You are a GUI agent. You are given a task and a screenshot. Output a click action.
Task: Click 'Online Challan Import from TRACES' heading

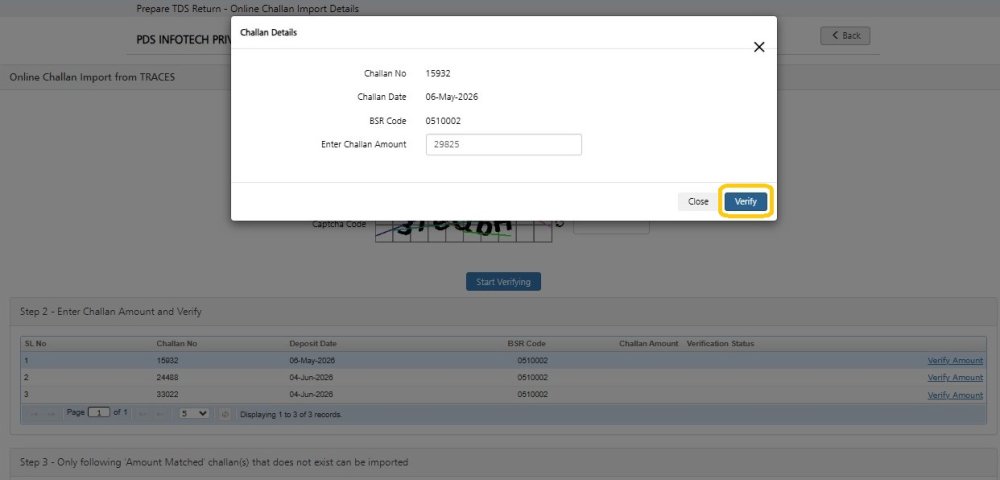click(92, 77)
